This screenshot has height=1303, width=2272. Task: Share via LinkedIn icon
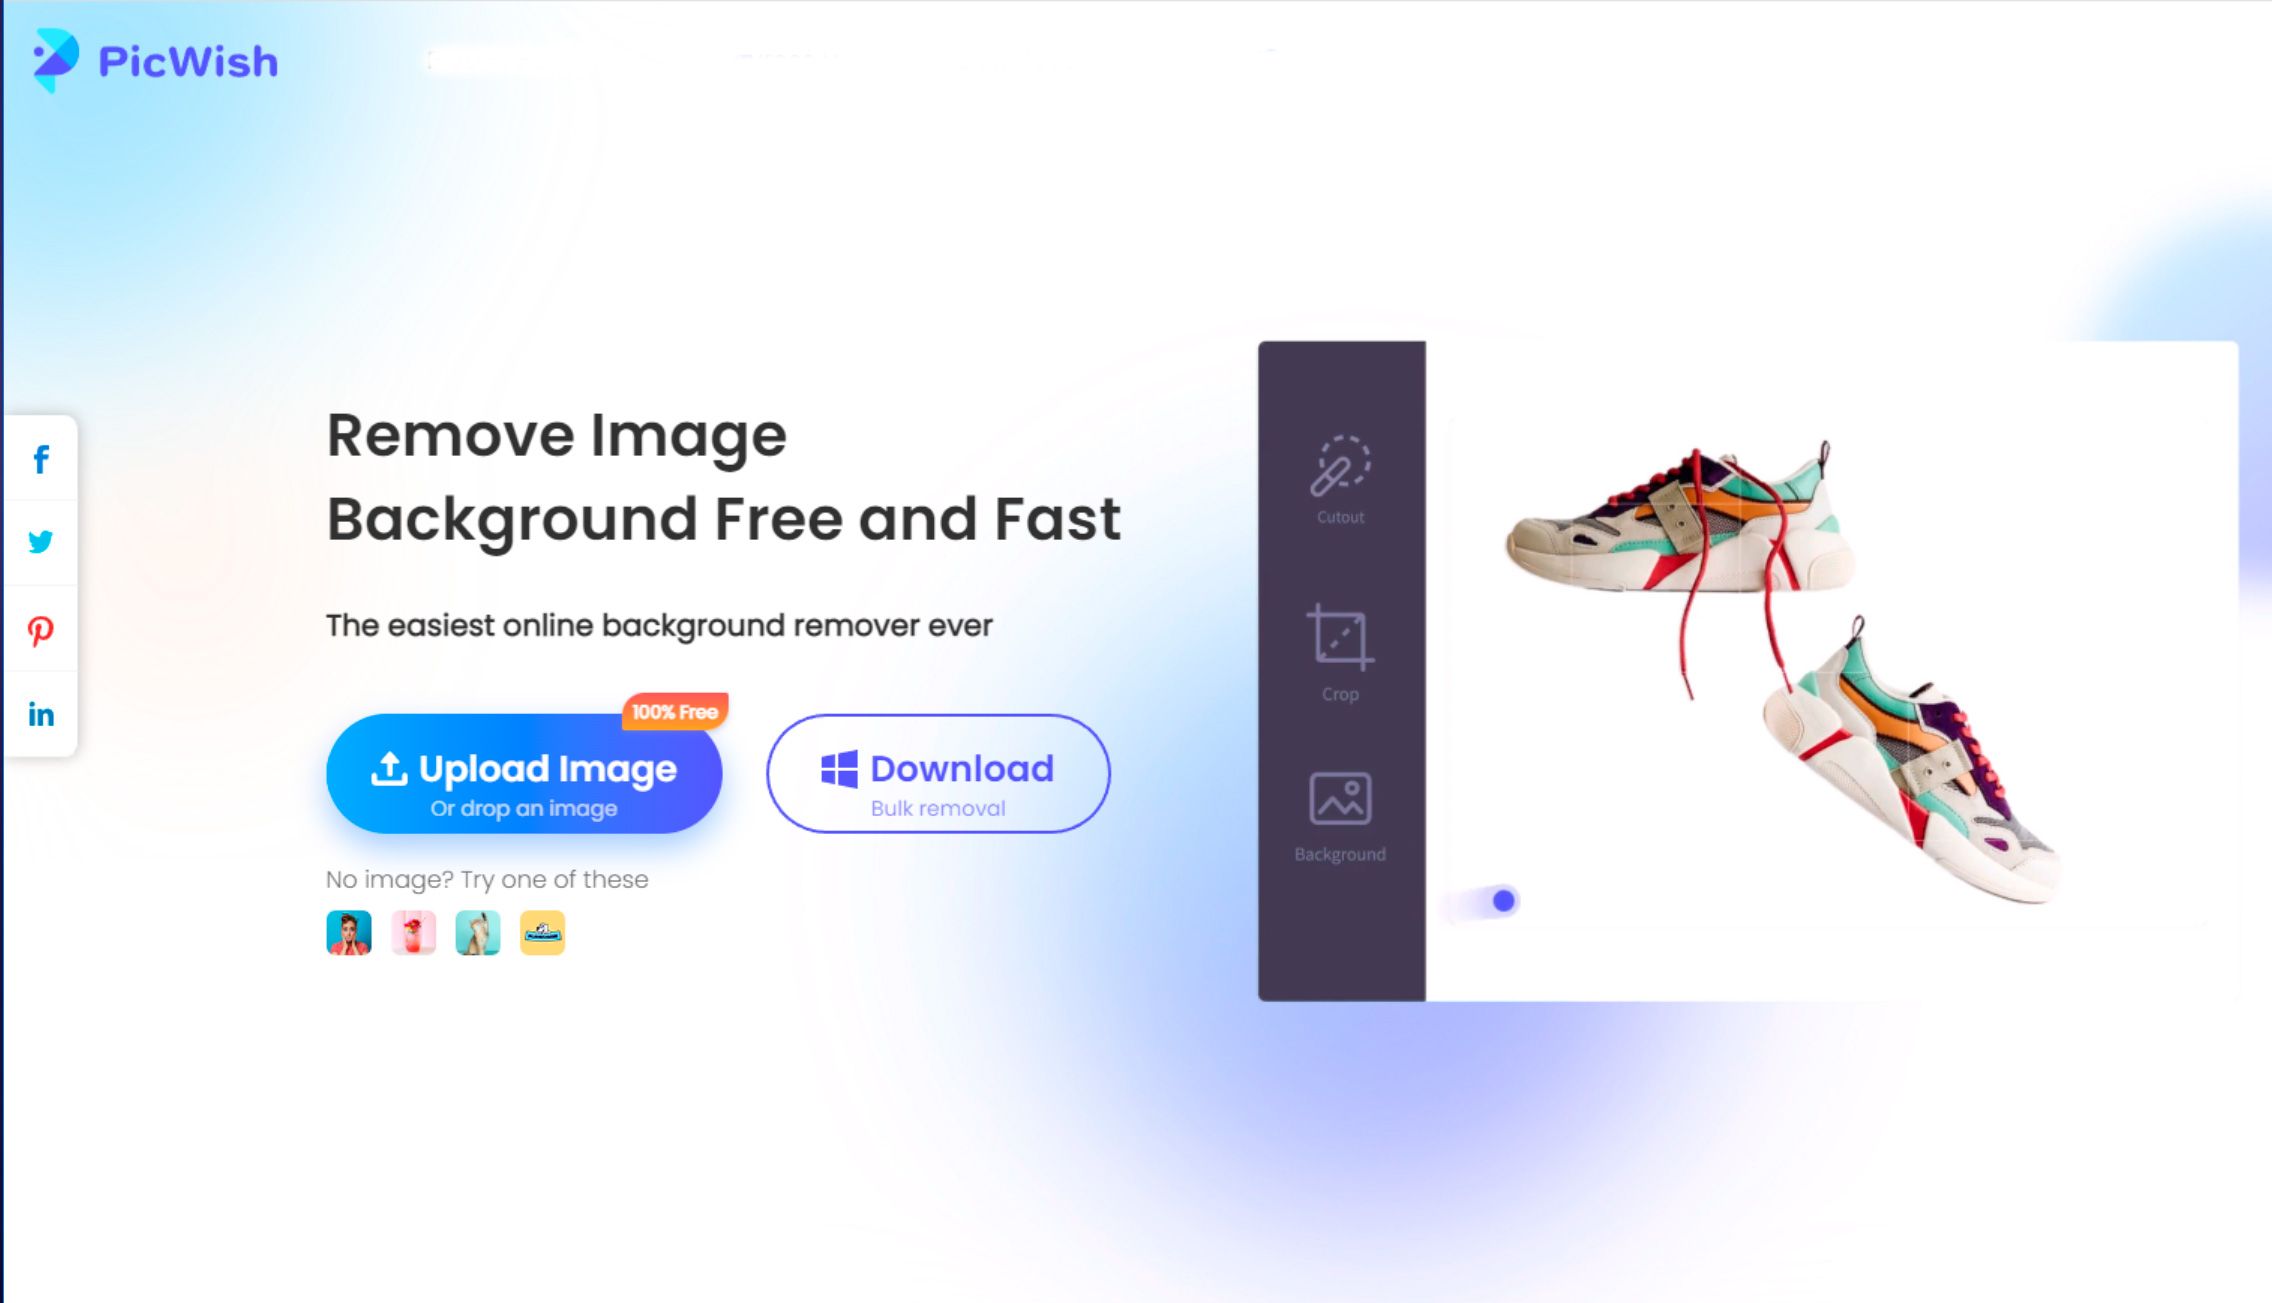[41, 715]
